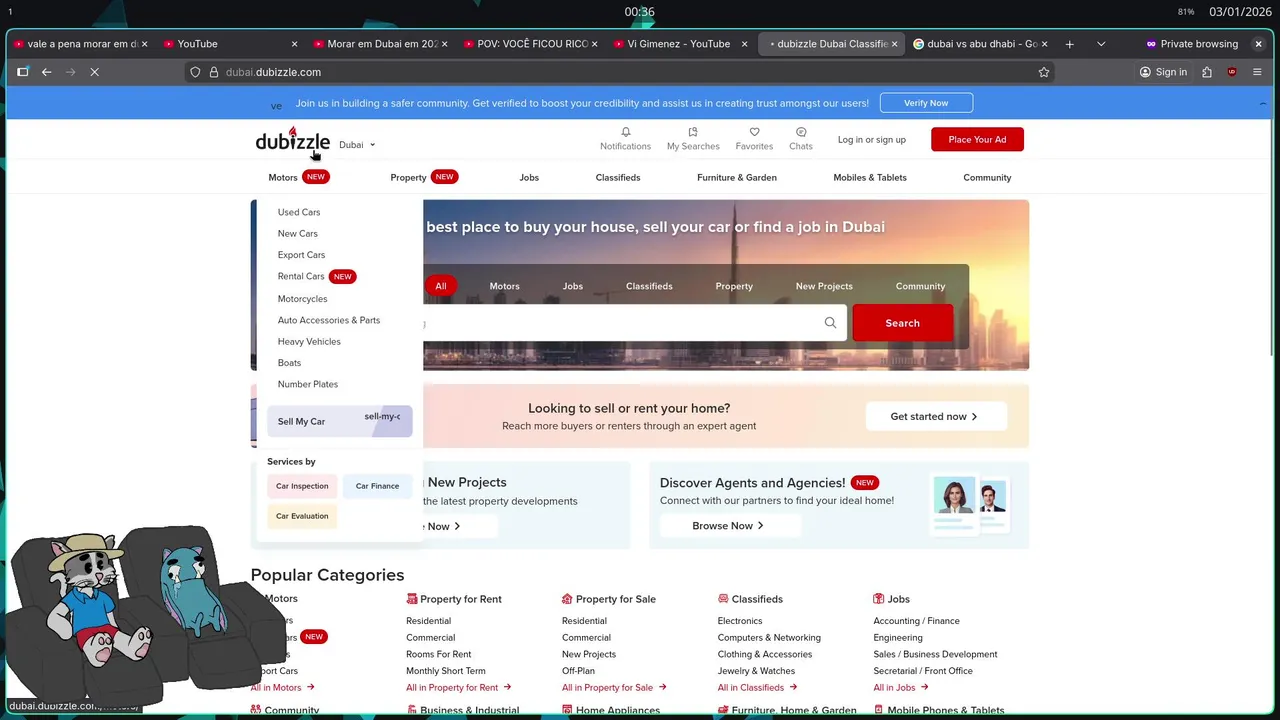Open a new browser tab
This screenshot has width=1280, height=720.
tap(1069, 44)
